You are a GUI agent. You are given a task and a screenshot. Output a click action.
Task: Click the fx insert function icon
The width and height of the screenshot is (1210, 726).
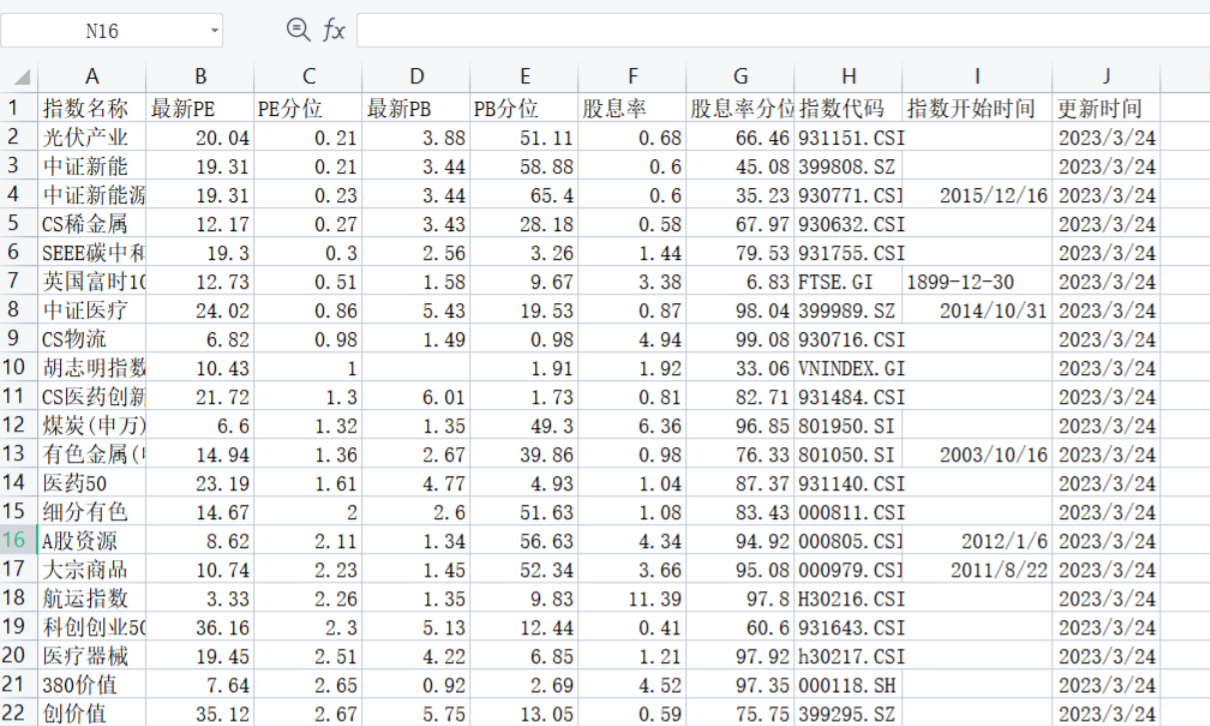(334, 31)
